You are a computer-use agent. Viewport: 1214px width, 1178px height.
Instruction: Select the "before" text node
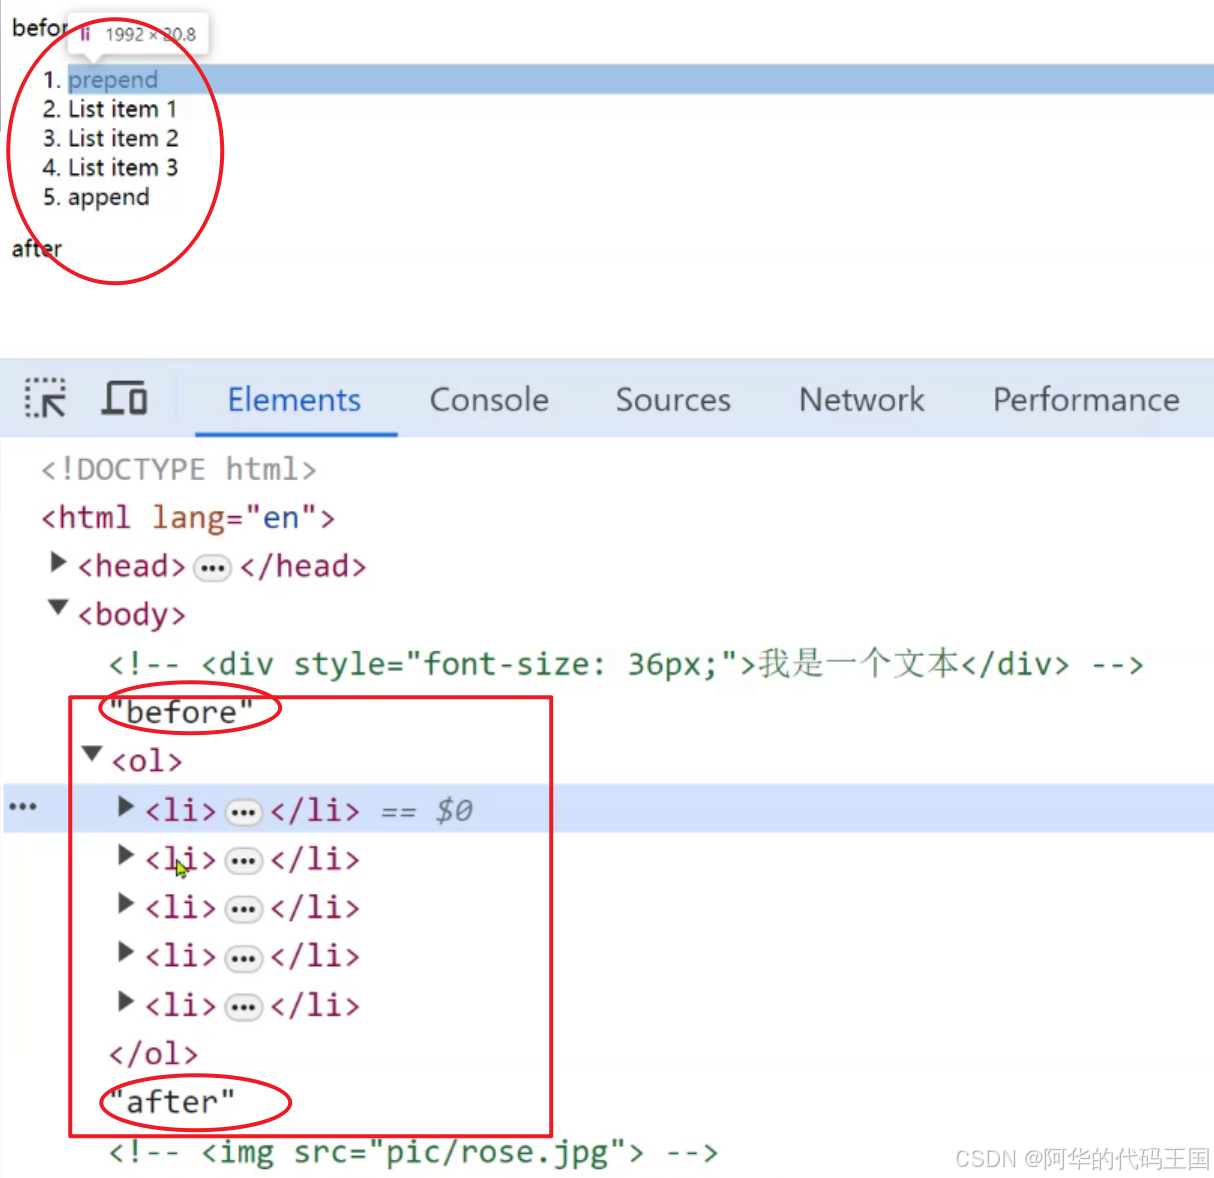[x=181, y=712]
